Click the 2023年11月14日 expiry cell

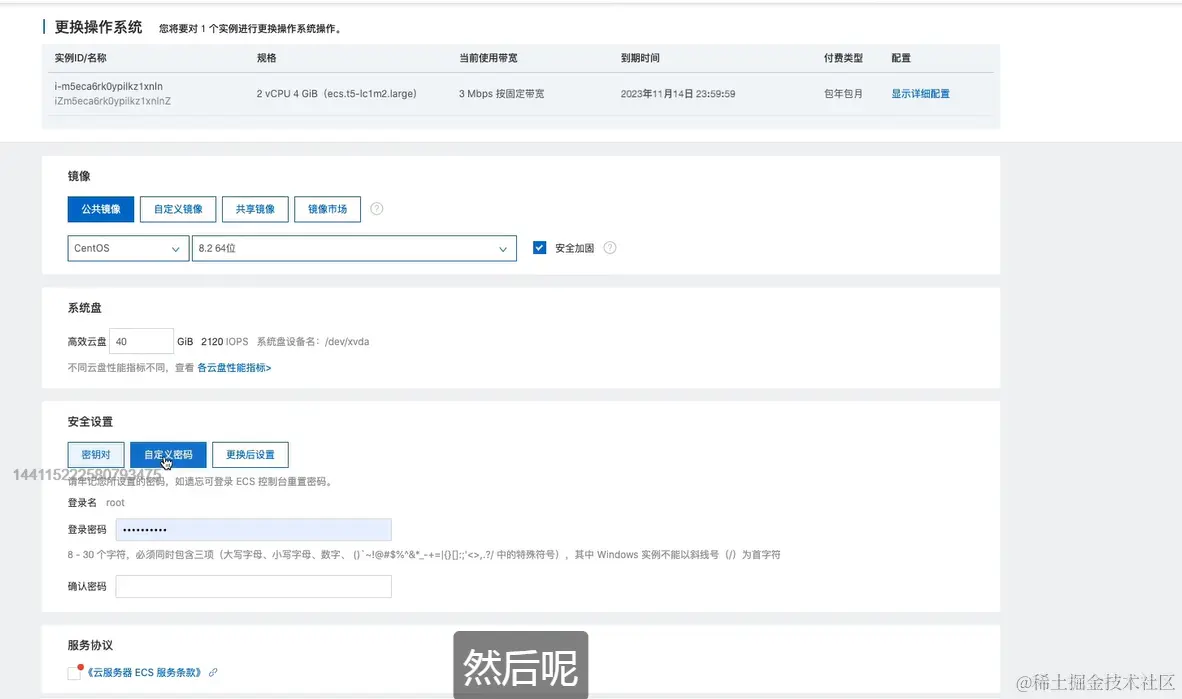coord(678,94)
